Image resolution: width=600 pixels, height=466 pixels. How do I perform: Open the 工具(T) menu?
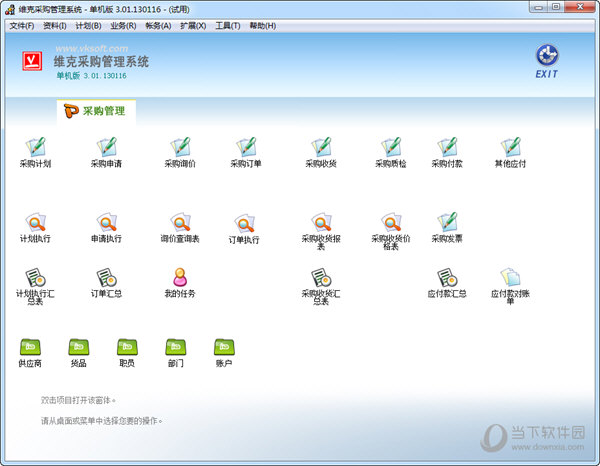pos(227,26)
